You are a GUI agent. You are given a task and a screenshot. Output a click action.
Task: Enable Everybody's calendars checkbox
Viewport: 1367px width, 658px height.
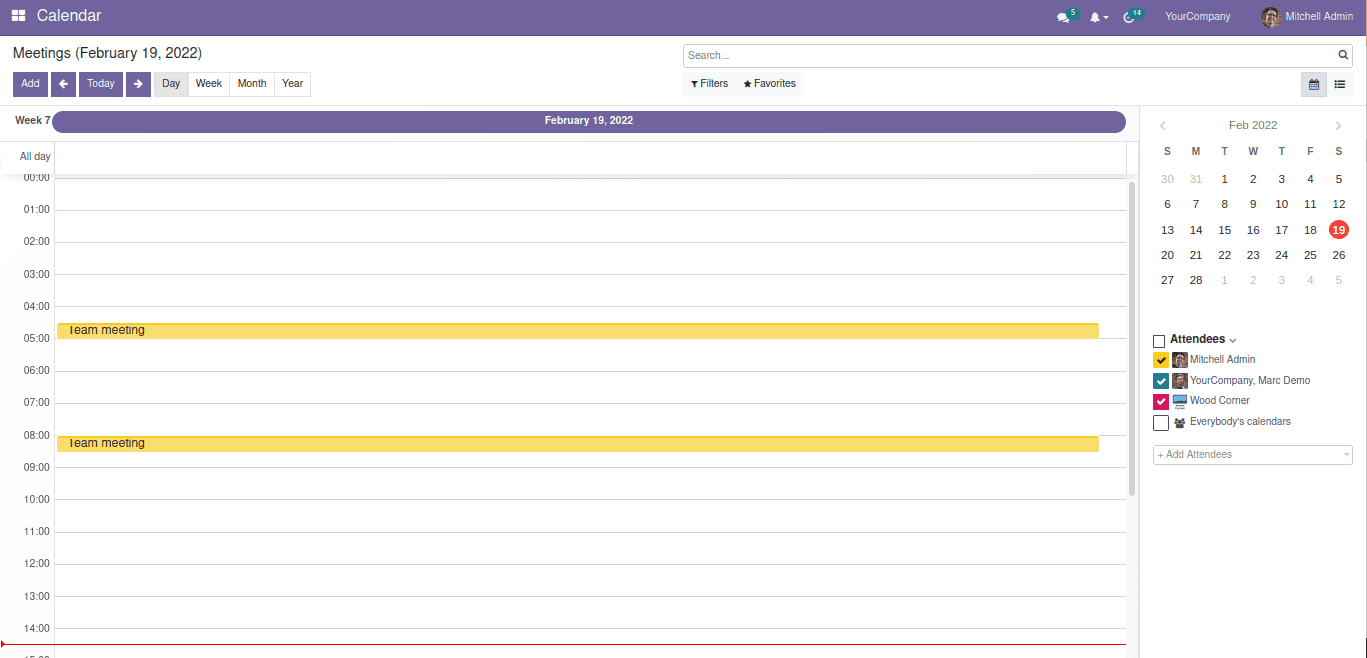(x=1161, y=423)
